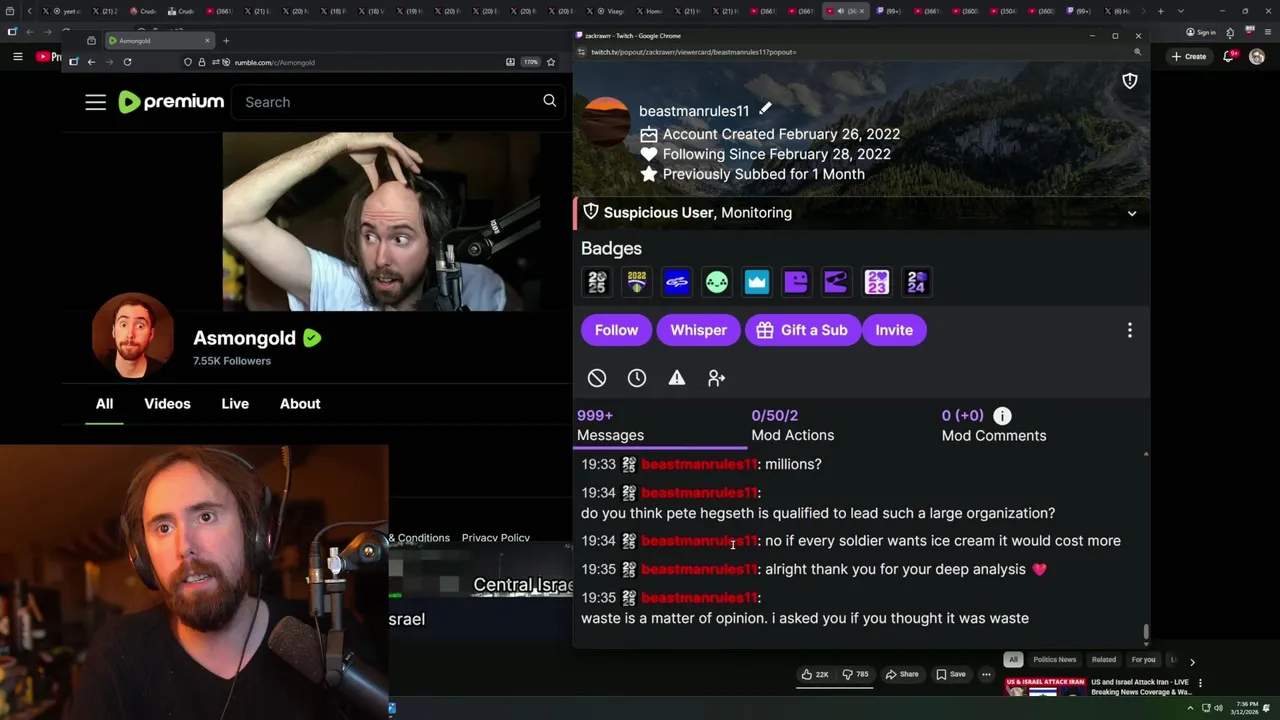Viewport: 1280px width, 720px height.
Task: Open US and Israel Attack Iran thumbnail
Action: [1045, 688]
